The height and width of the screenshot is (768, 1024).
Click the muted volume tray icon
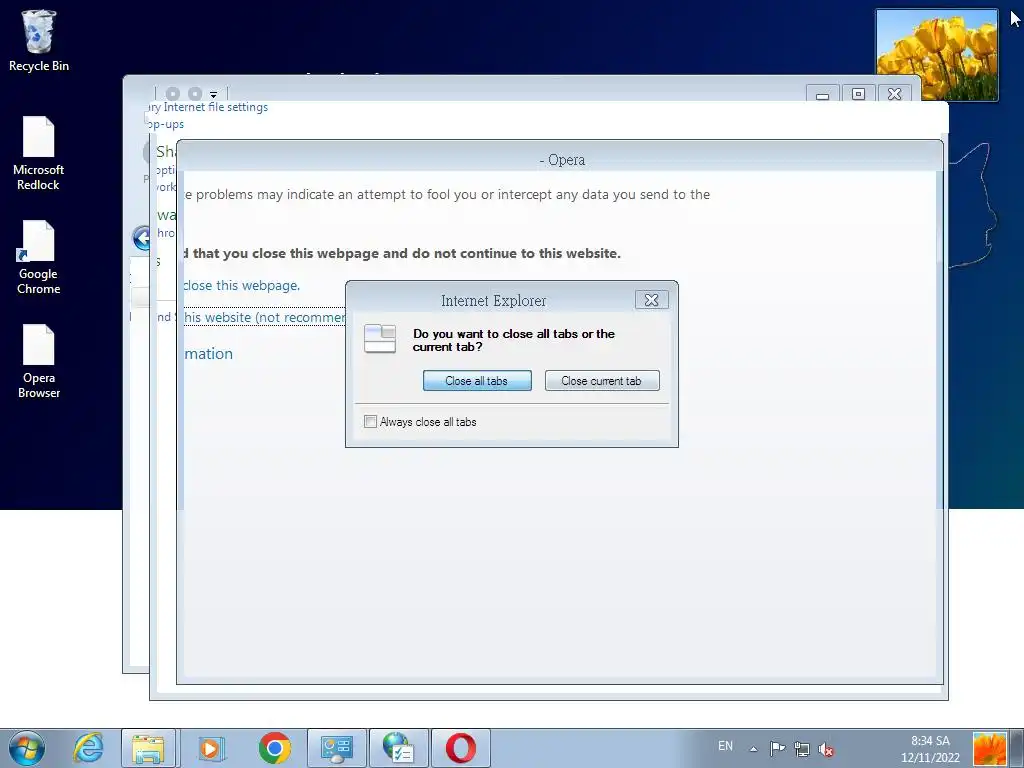click(x=826, y=750)
